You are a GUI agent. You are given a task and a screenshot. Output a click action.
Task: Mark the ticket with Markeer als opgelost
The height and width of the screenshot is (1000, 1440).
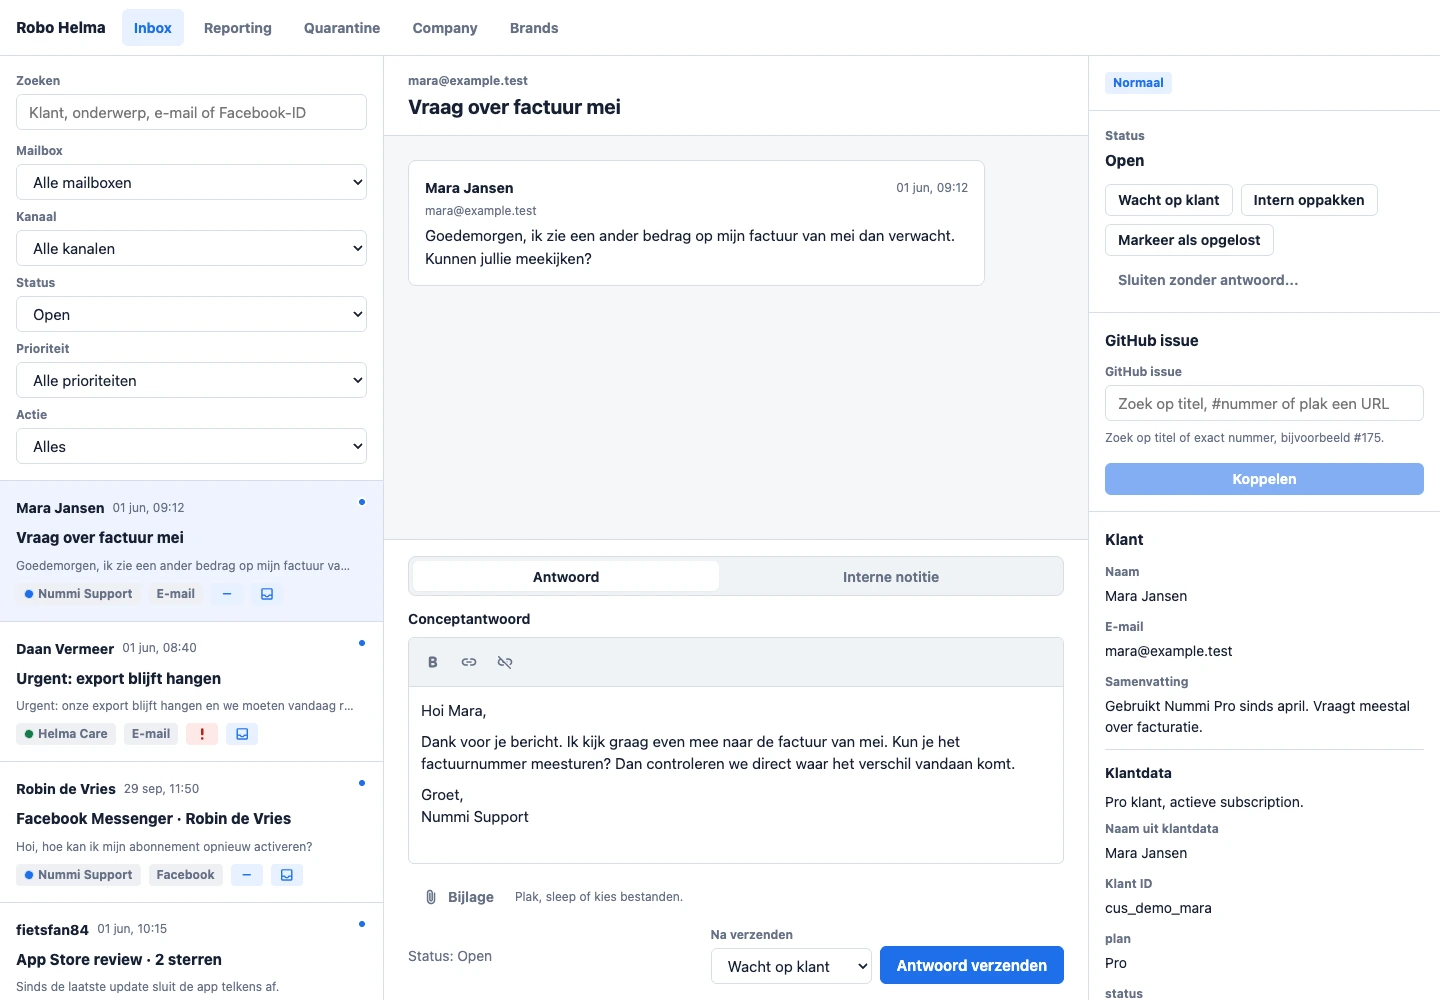[x=1189, y=240]
